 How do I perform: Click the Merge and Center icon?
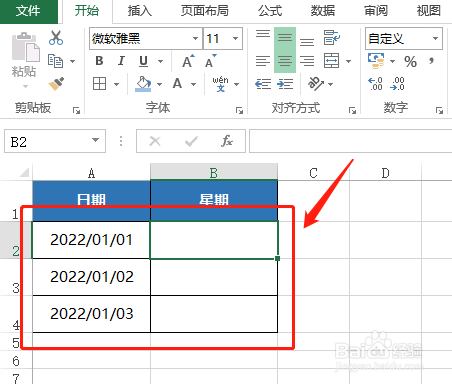(332, 61)
